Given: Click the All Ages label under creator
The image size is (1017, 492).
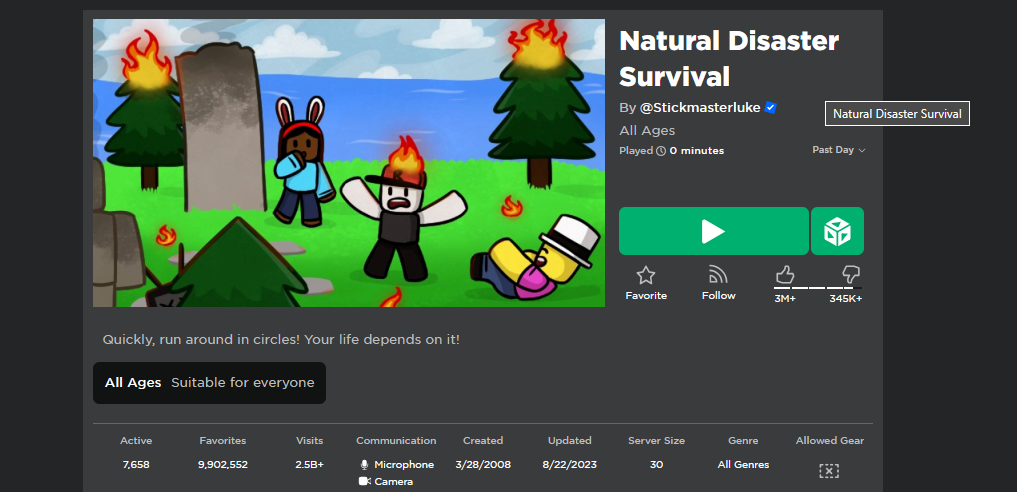Looking at the screenshot, I should click(x=647, y=130).
